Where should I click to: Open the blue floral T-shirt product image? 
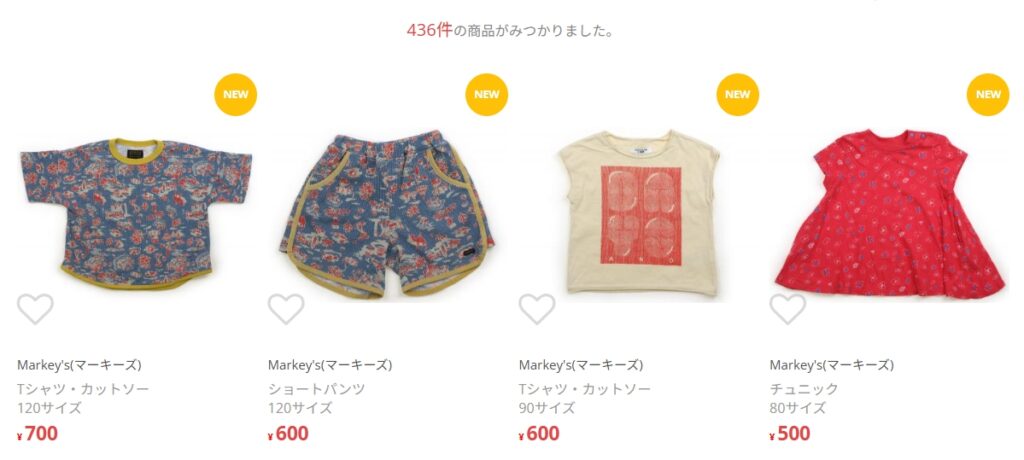(136, 213)
